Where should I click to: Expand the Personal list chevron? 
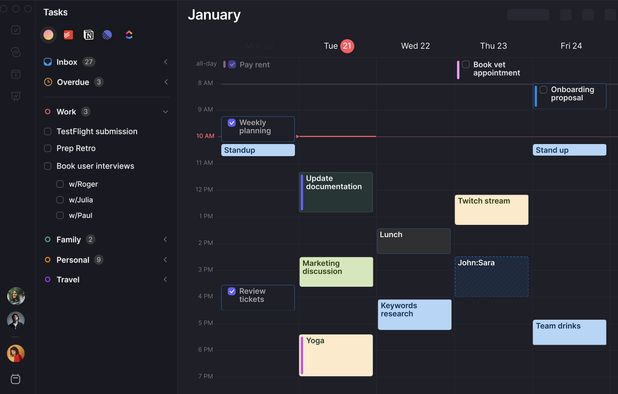166,260
